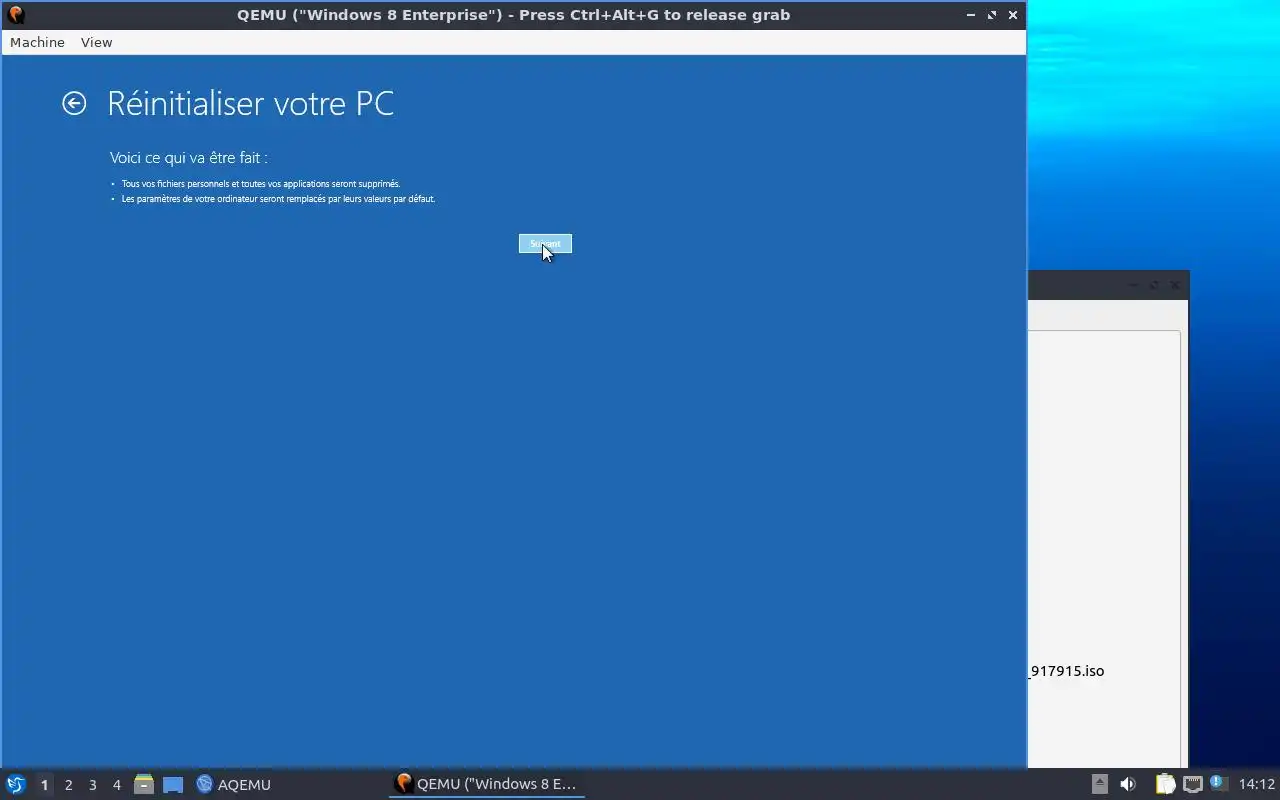Image resolution: width=1280 pixels, height=800 pixels.
Task: Switch to workspace 4
Action: tap(116, 785)
